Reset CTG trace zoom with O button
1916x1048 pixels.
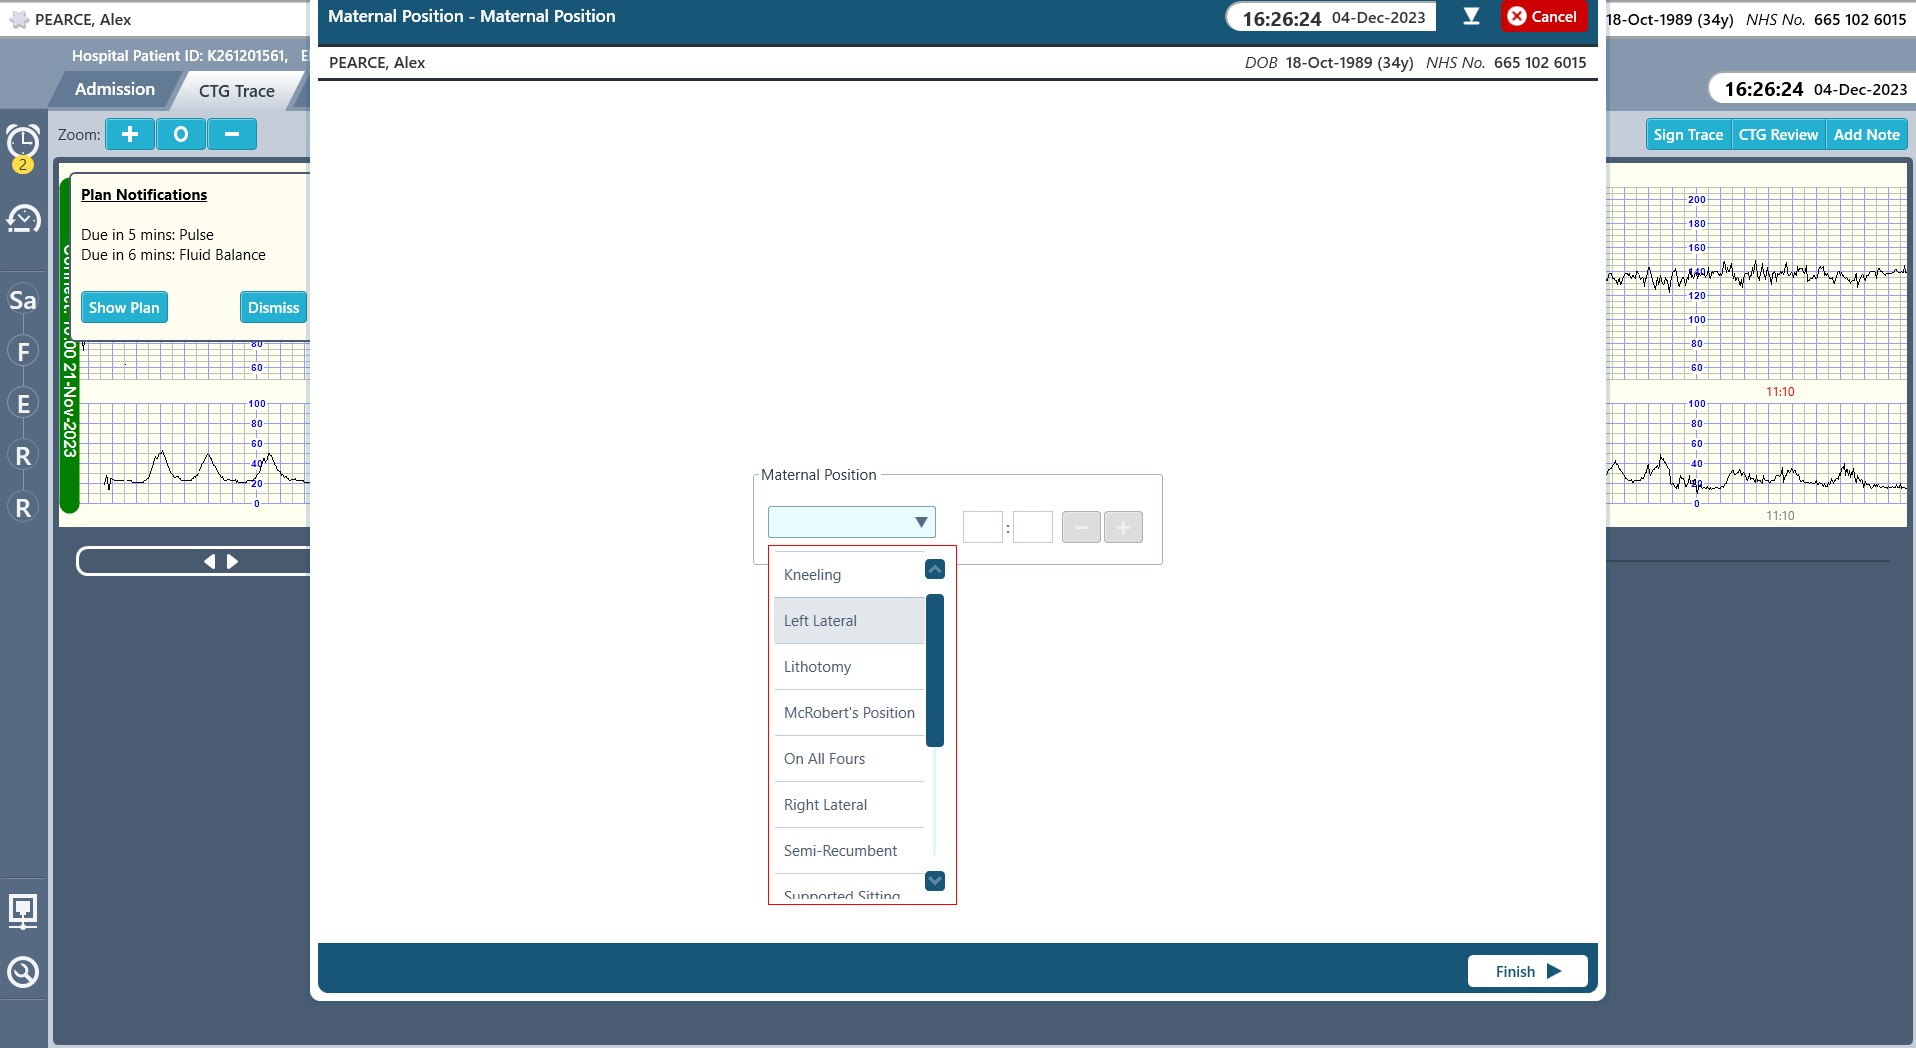pyautogui.click(x=181, y=134)
